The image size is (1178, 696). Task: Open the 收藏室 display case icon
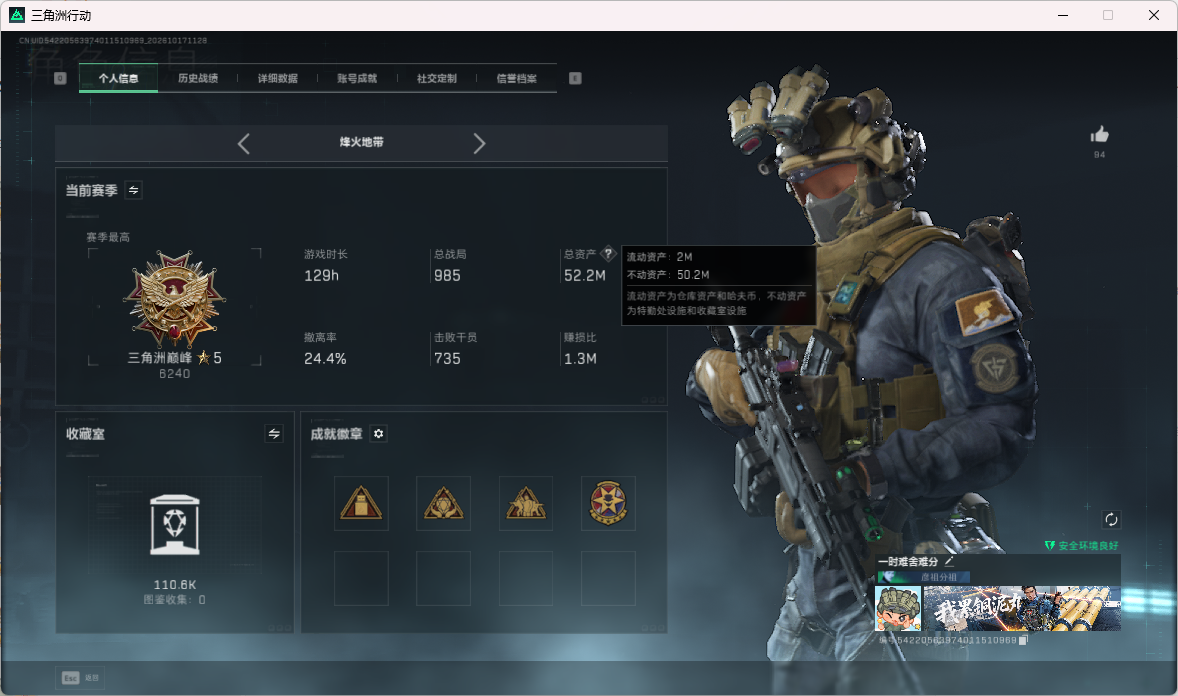point(175,525)
